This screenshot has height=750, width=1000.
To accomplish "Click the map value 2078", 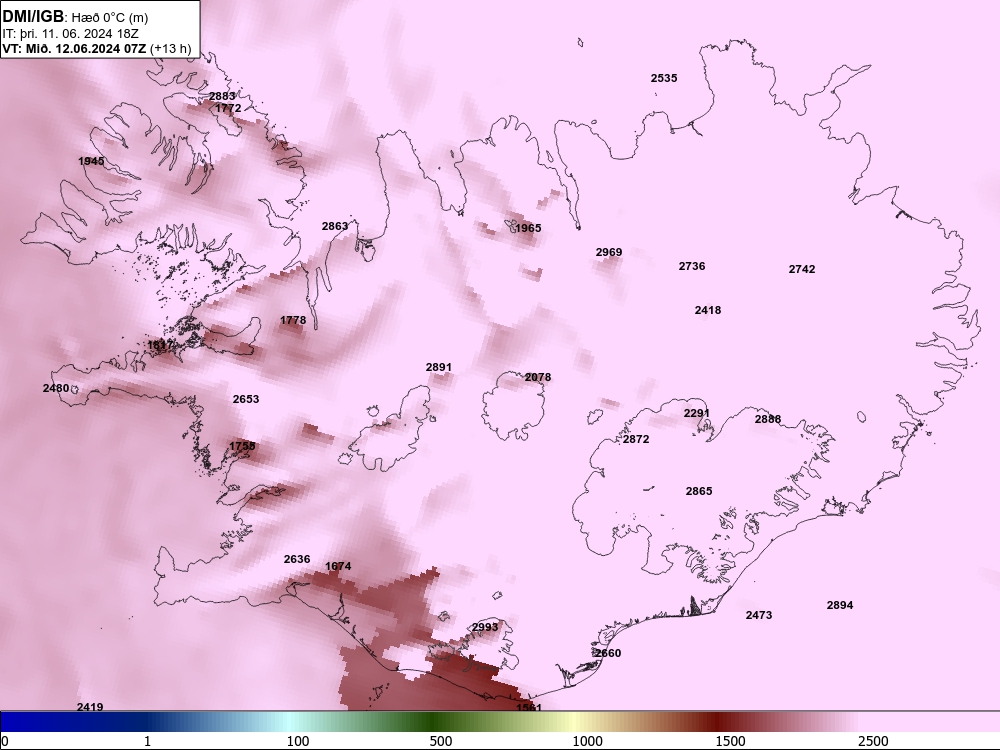I will [538, 378].
